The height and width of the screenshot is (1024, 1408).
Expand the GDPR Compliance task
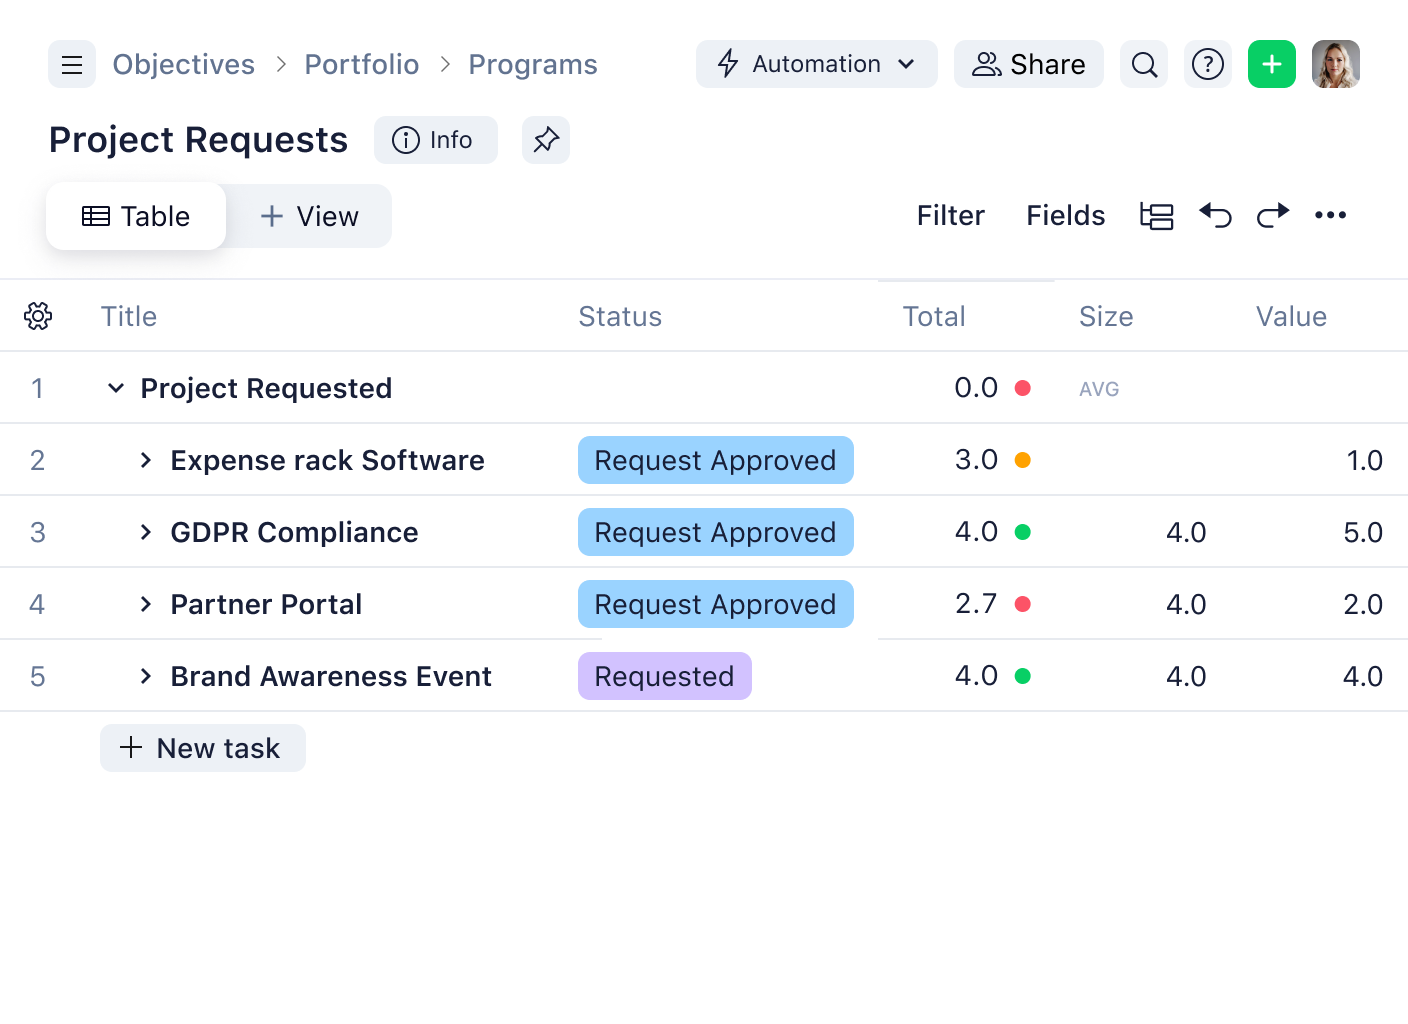click(146, 532)
